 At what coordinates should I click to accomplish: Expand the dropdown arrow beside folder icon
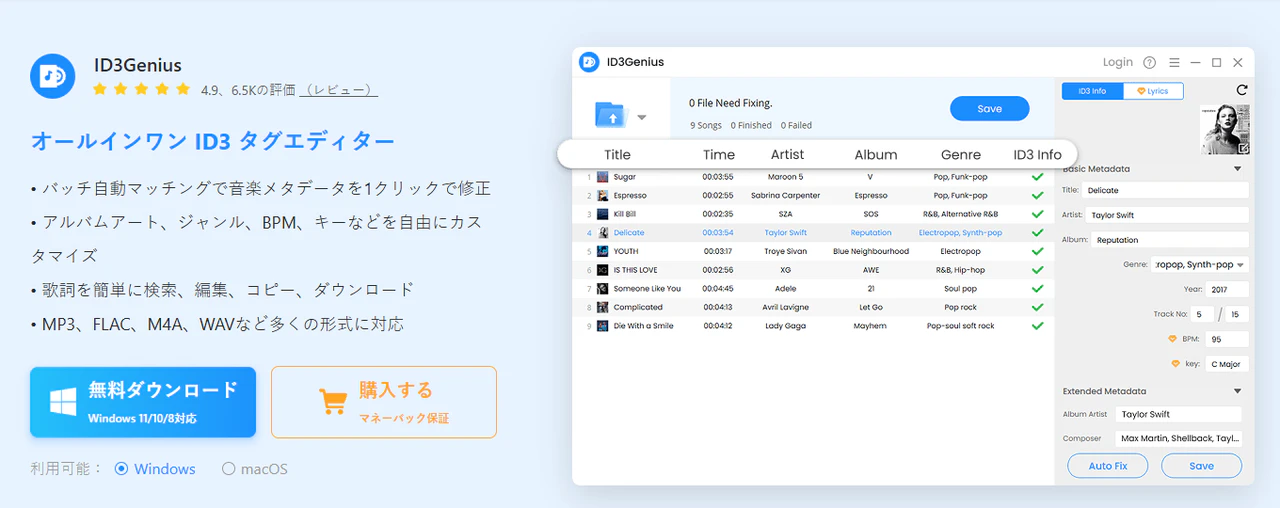pos(642,117)
